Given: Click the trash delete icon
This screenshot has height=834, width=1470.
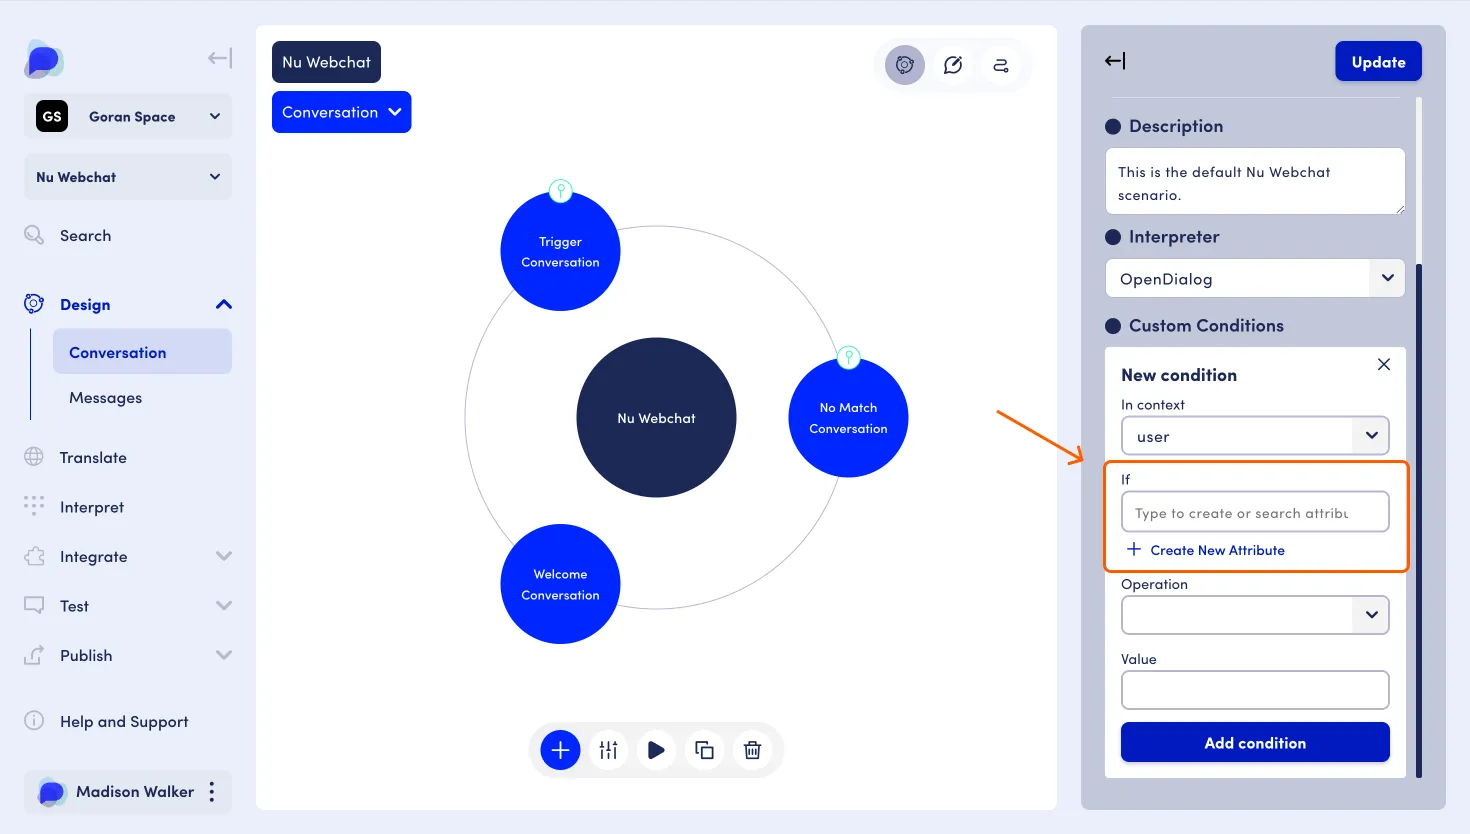Looking at the screenshot, I should 753,750.
